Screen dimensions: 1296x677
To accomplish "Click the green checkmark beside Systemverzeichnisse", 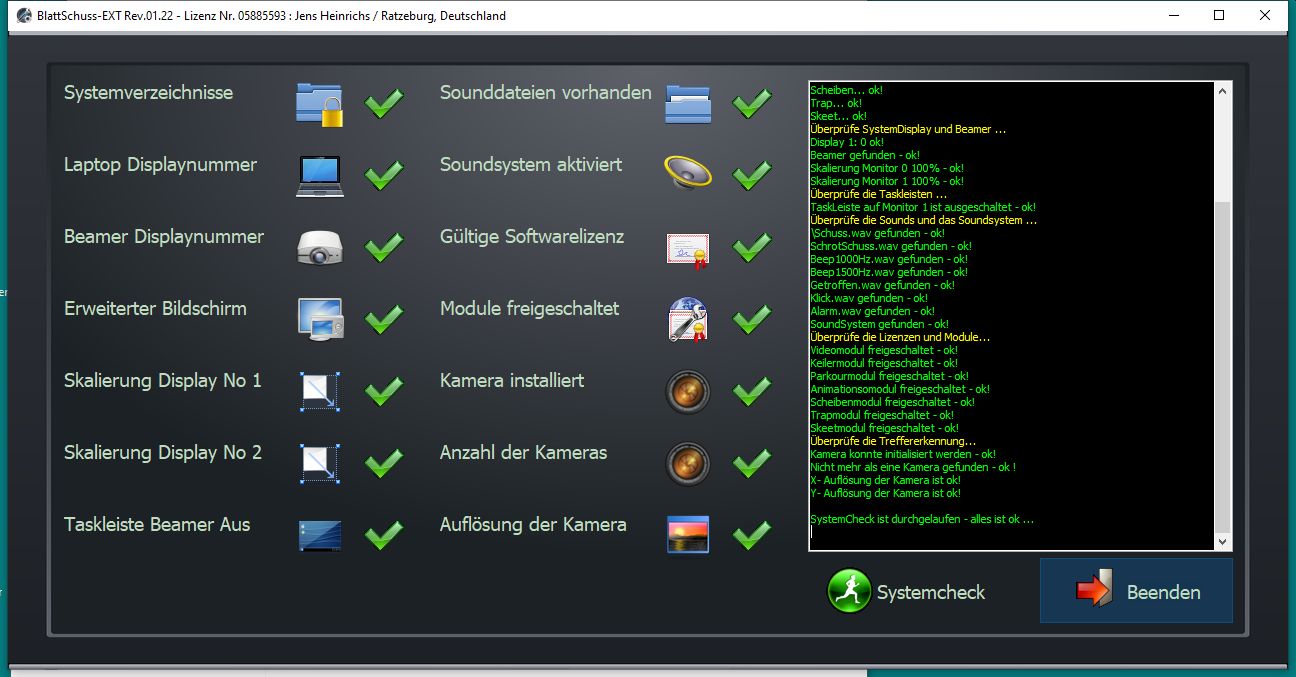I will (384, 103).
